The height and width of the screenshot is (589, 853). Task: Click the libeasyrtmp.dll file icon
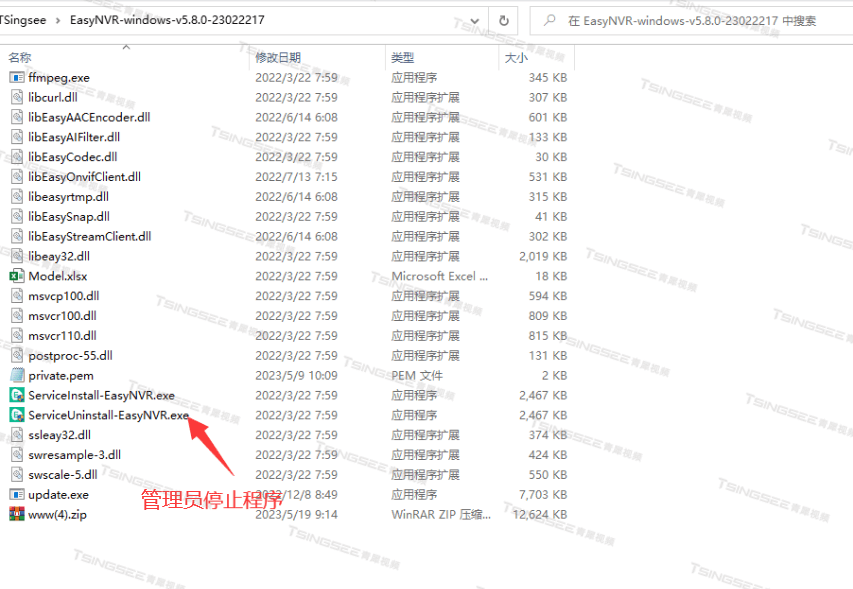pyautogui.click(x=17, y=196)
